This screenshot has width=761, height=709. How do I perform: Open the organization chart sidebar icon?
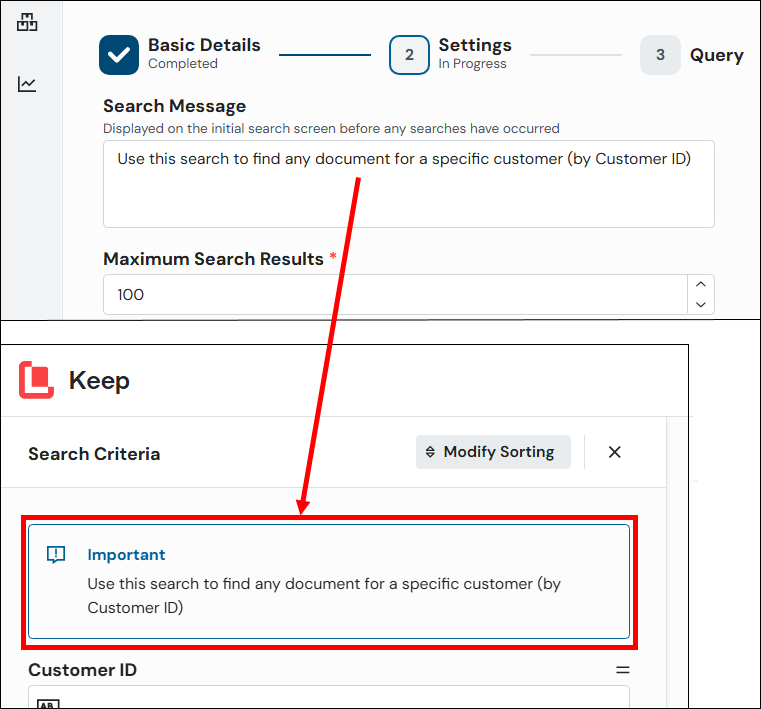click(x=27, y=22)
